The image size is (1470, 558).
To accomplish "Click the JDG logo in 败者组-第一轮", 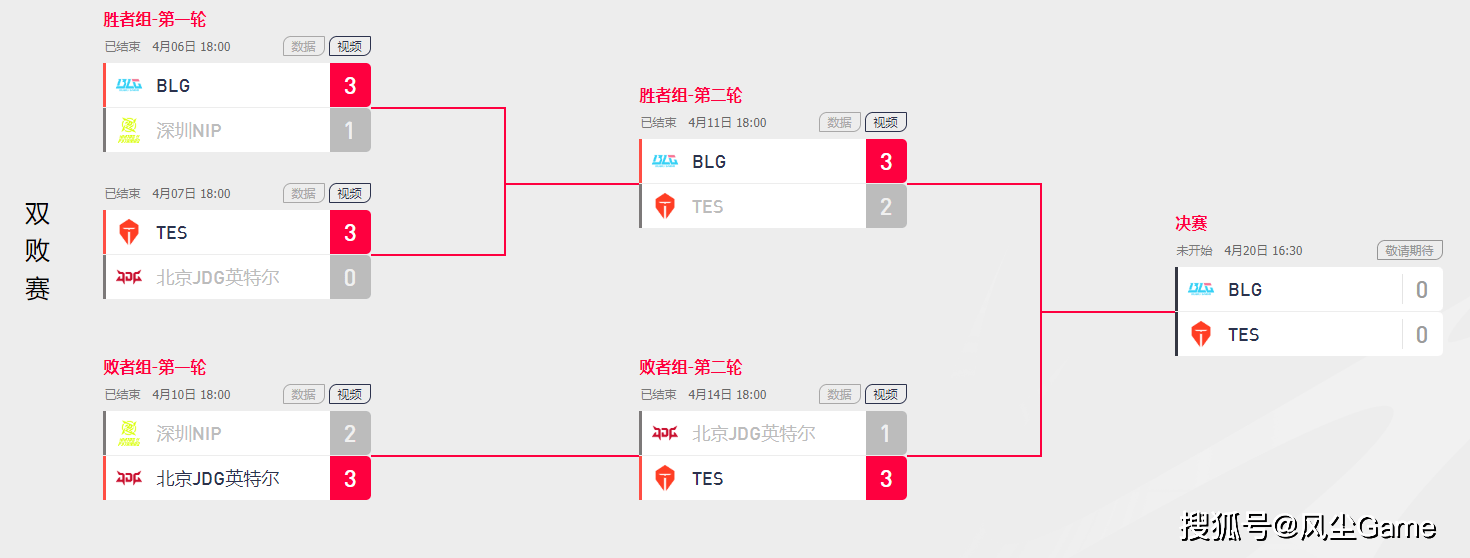I will tap(129, 478).
